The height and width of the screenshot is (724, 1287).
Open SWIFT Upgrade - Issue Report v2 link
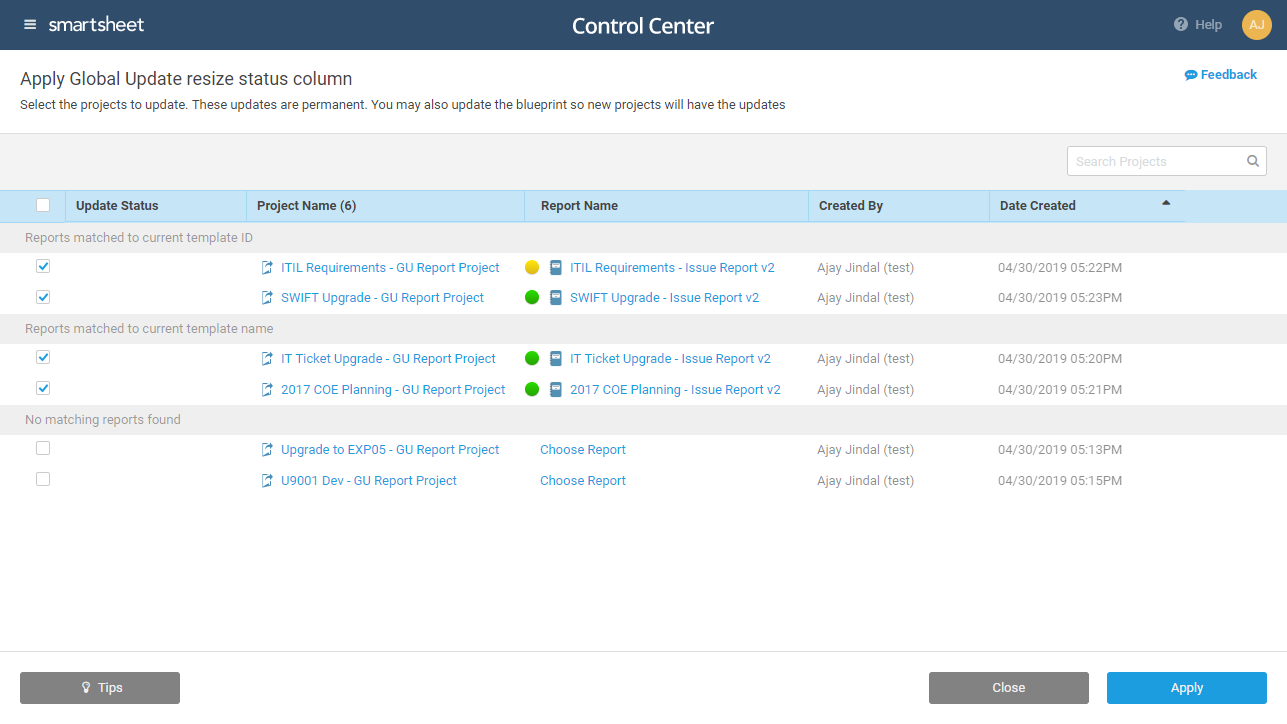click(x=665, y=298)
